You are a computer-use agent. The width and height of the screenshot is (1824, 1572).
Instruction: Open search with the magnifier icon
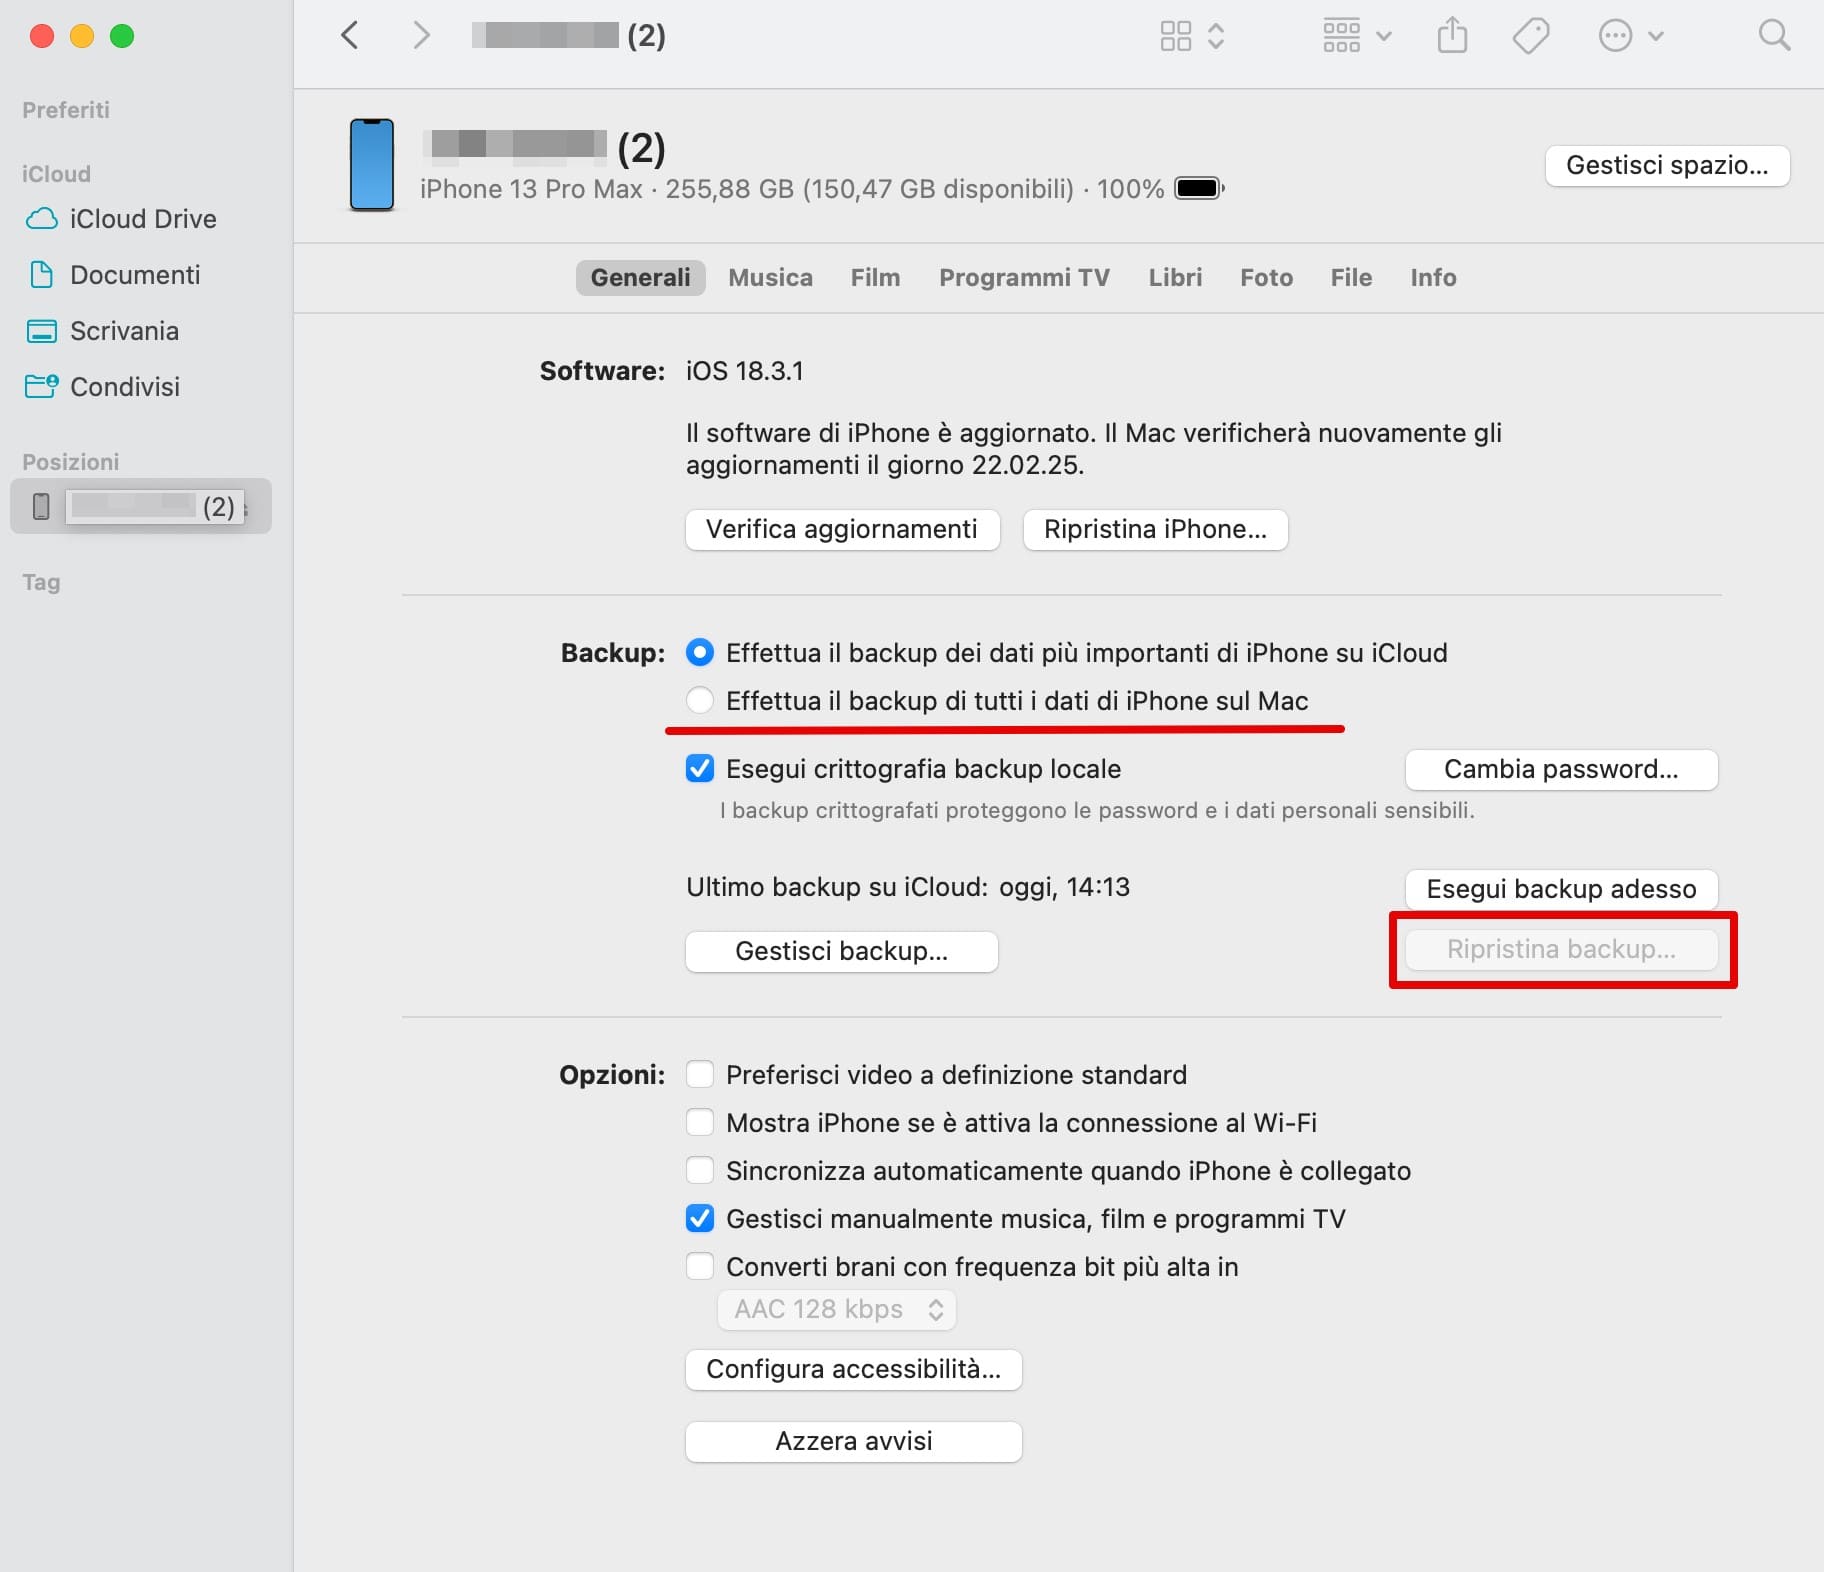1774,36
